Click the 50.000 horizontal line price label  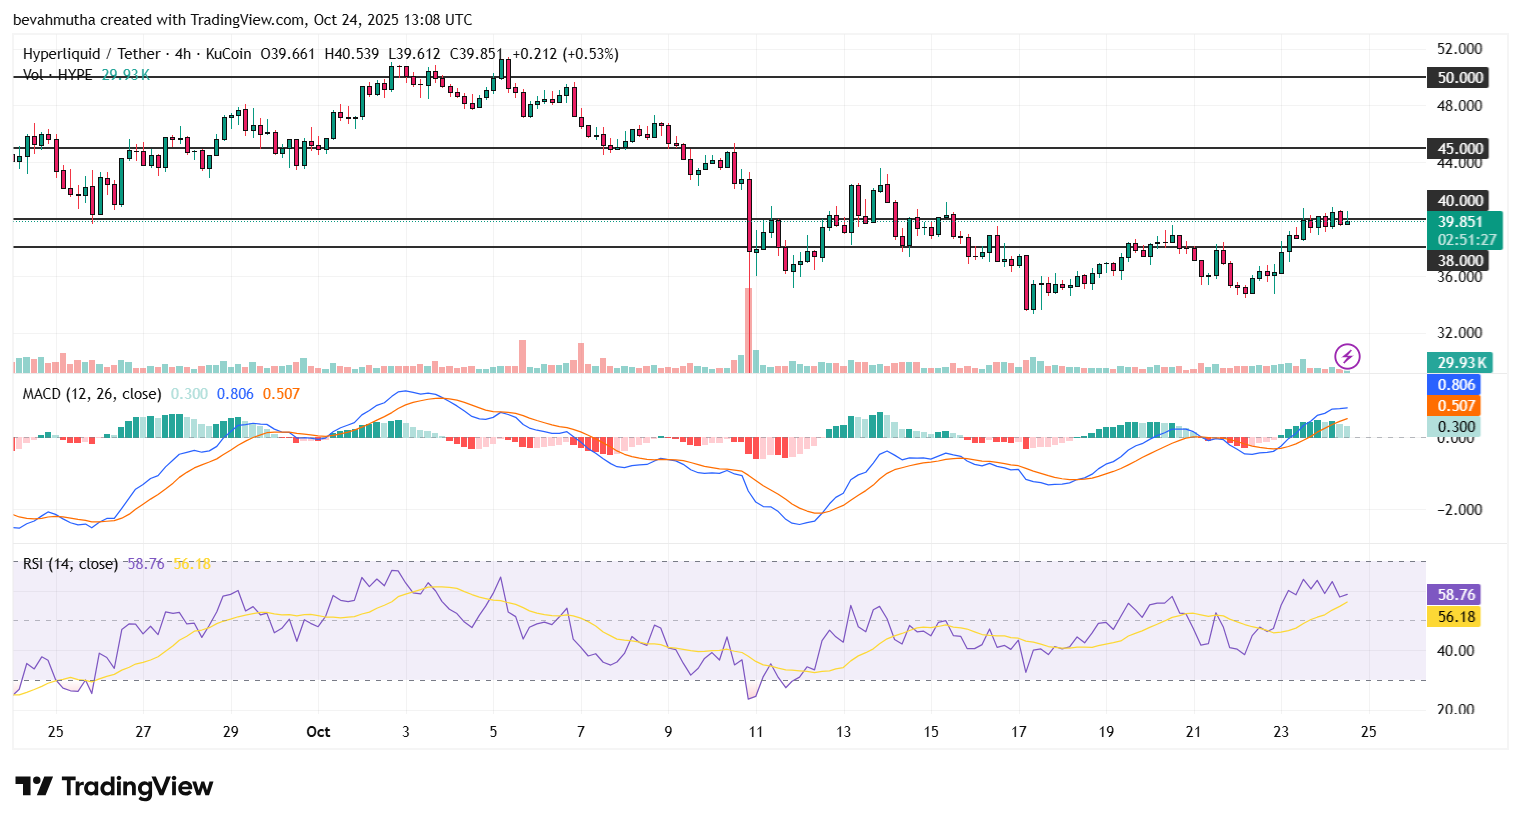1460,78
